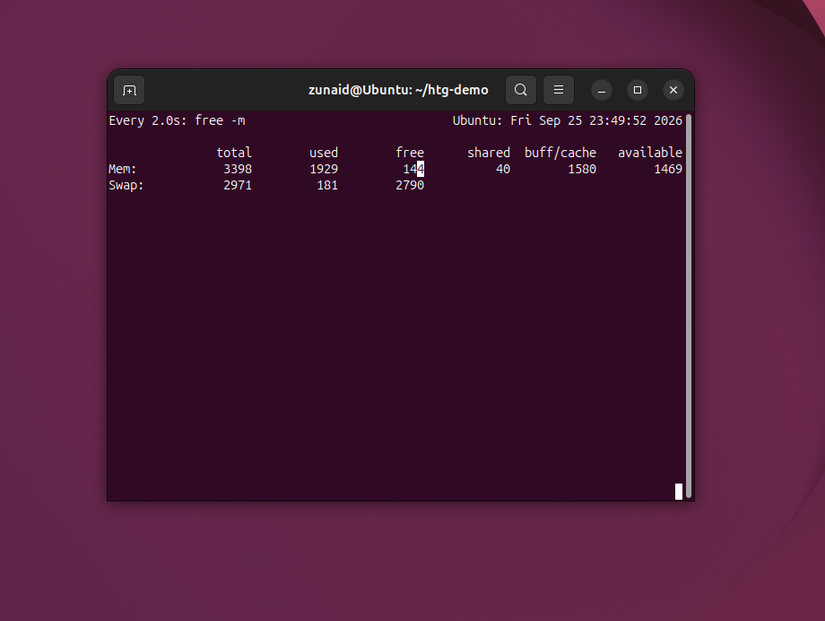
Task: Click the Mem used value 1929
Action: click(x=324, y=169)
